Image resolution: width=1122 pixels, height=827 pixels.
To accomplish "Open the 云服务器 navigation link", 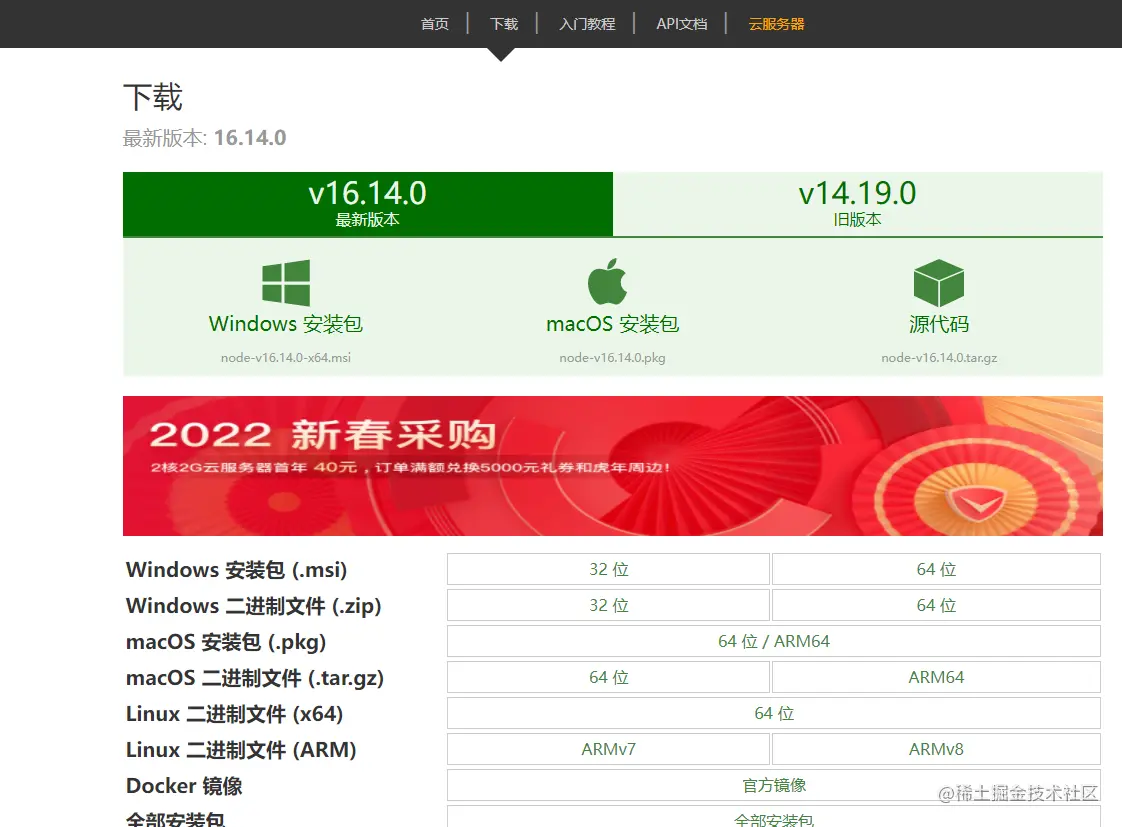I will tap(776, 24).
